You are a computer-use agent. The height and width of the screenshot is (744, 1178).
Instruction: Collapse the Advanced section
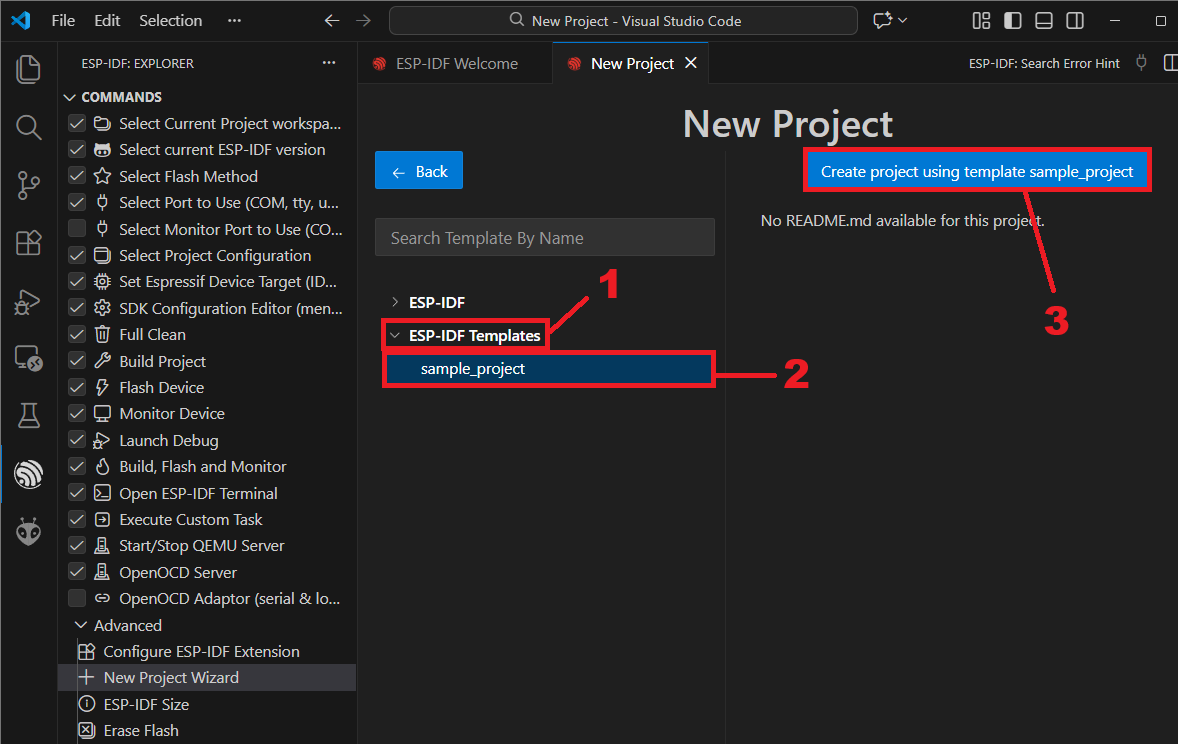click(82, 626)
